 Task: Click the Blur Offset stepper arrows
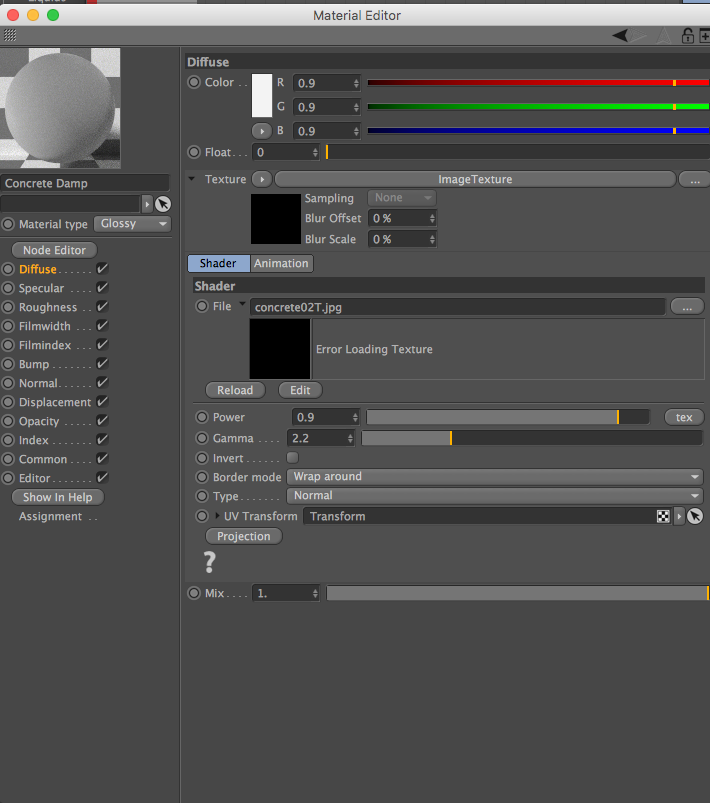tap(432, 219)
